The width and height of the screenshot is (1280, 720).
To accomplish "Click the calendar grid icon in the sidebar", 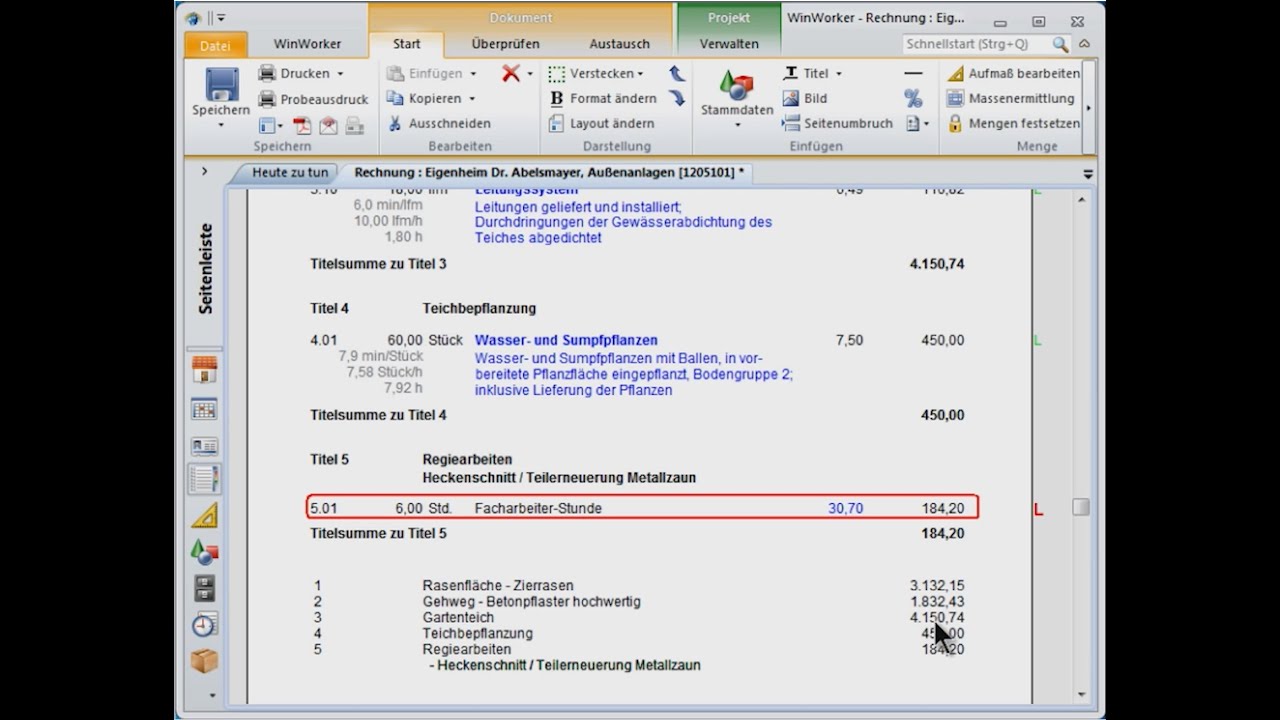I will [204, 409].
